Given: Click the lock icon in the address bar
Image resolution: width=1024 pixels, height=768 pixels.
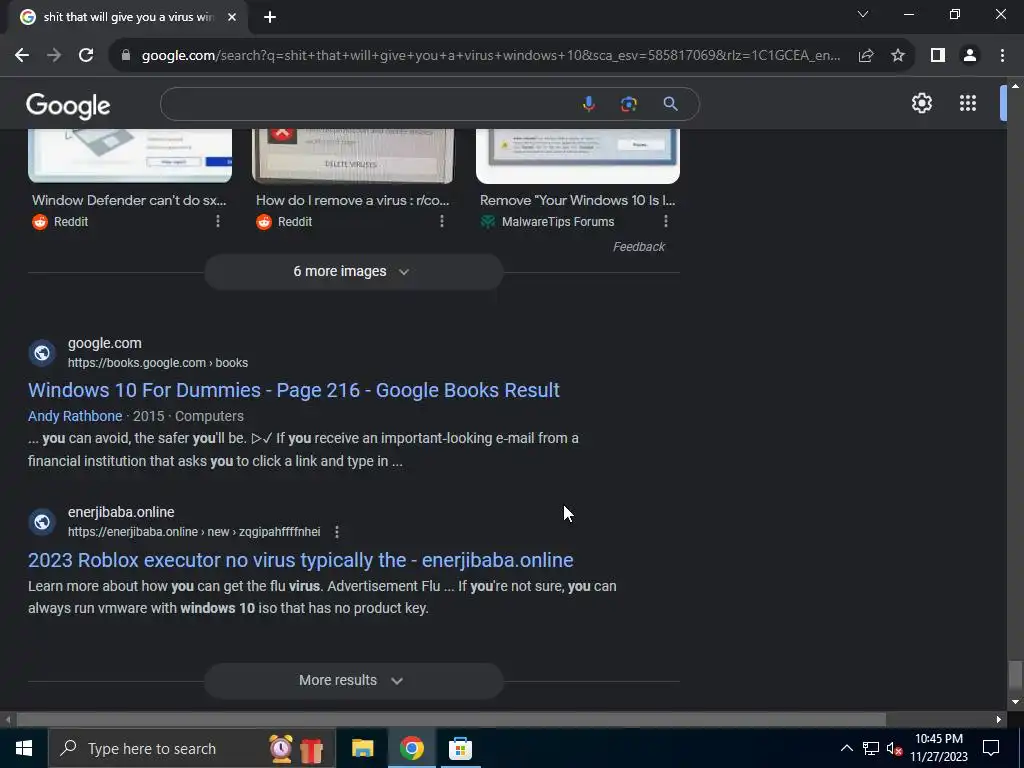Looking at the screenshot, I should (126, 56).
